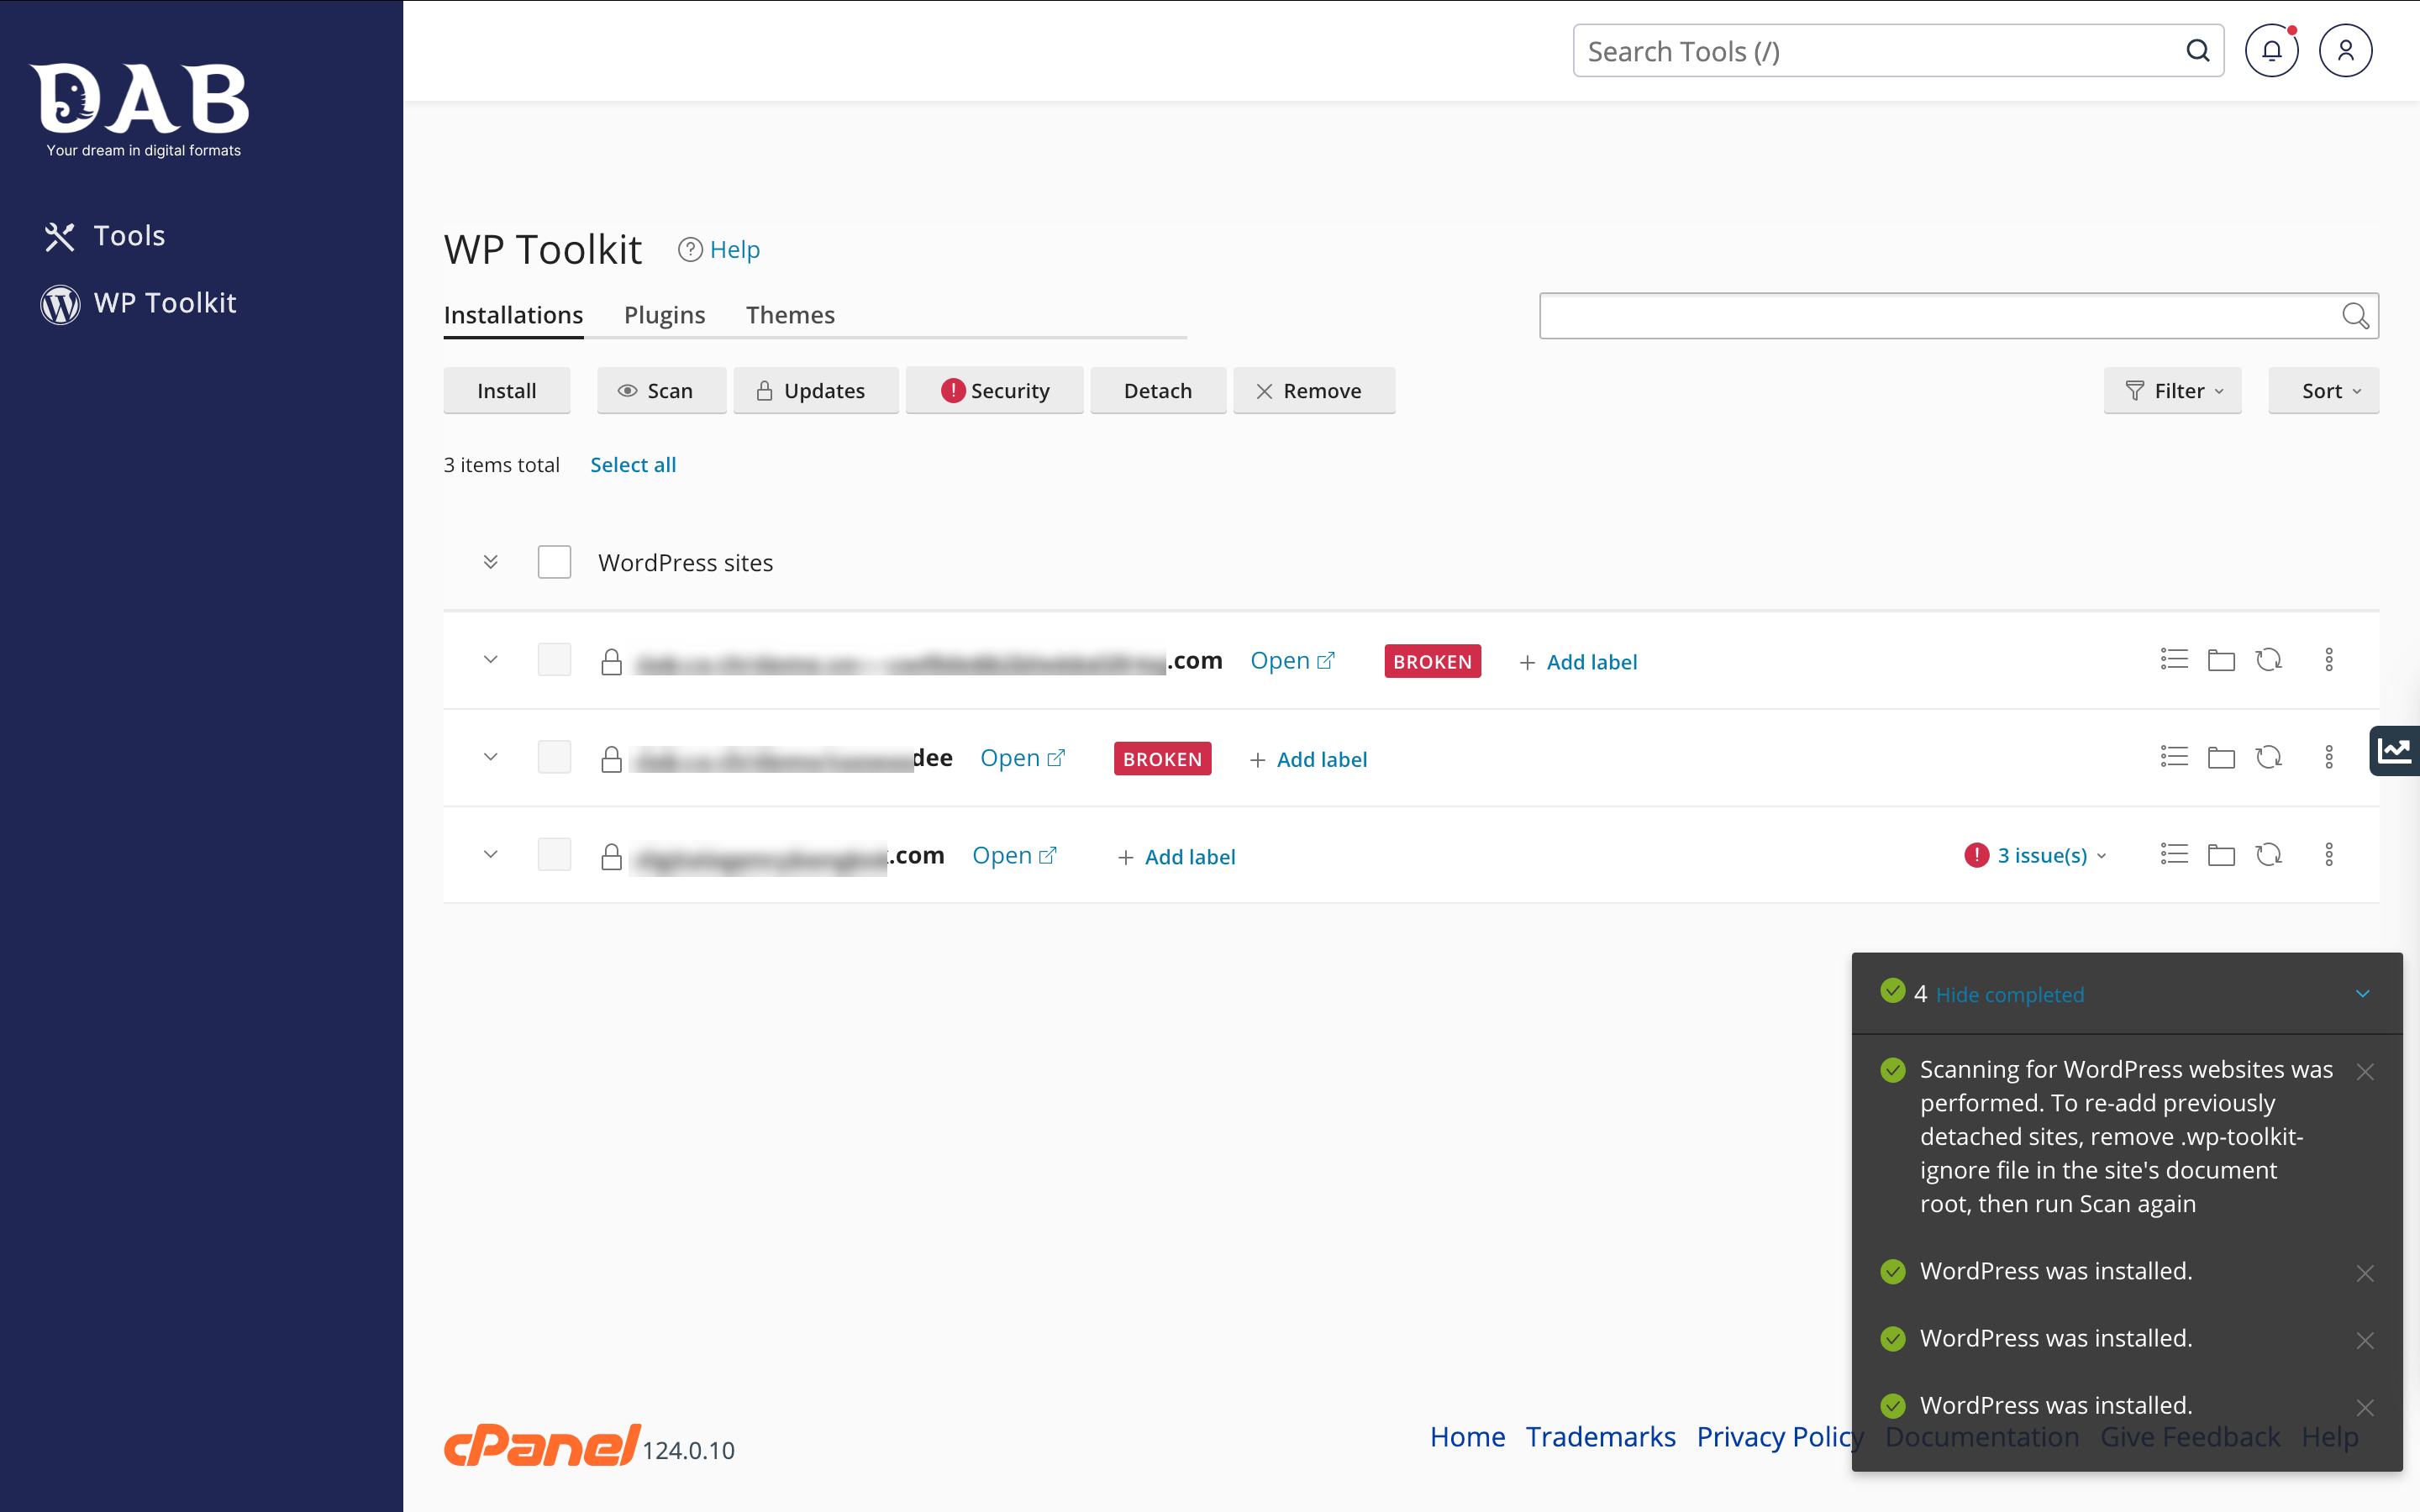Open the Filter dropdown menu
The width and height of the screenshot is (2420, 1512).
[x=2173, y=391]
